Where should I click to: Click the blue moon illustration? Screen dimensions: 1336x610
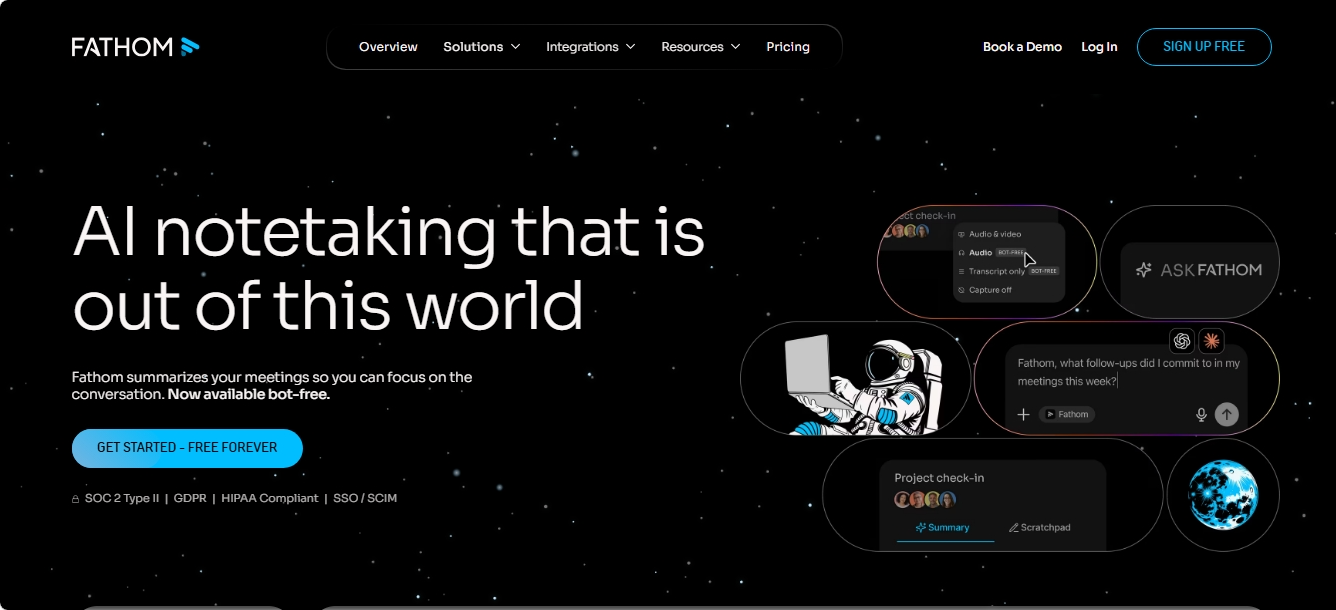(x=1223, y=495)
